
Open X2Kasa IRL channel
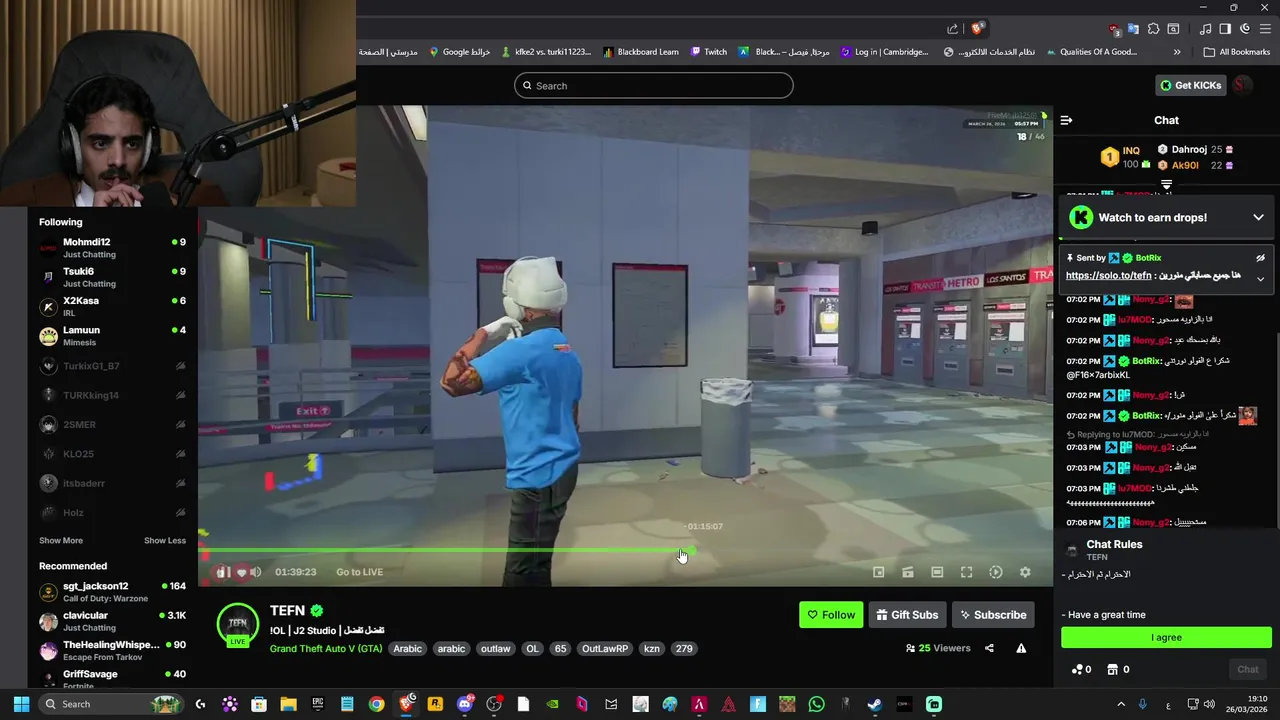click(112, 306)
